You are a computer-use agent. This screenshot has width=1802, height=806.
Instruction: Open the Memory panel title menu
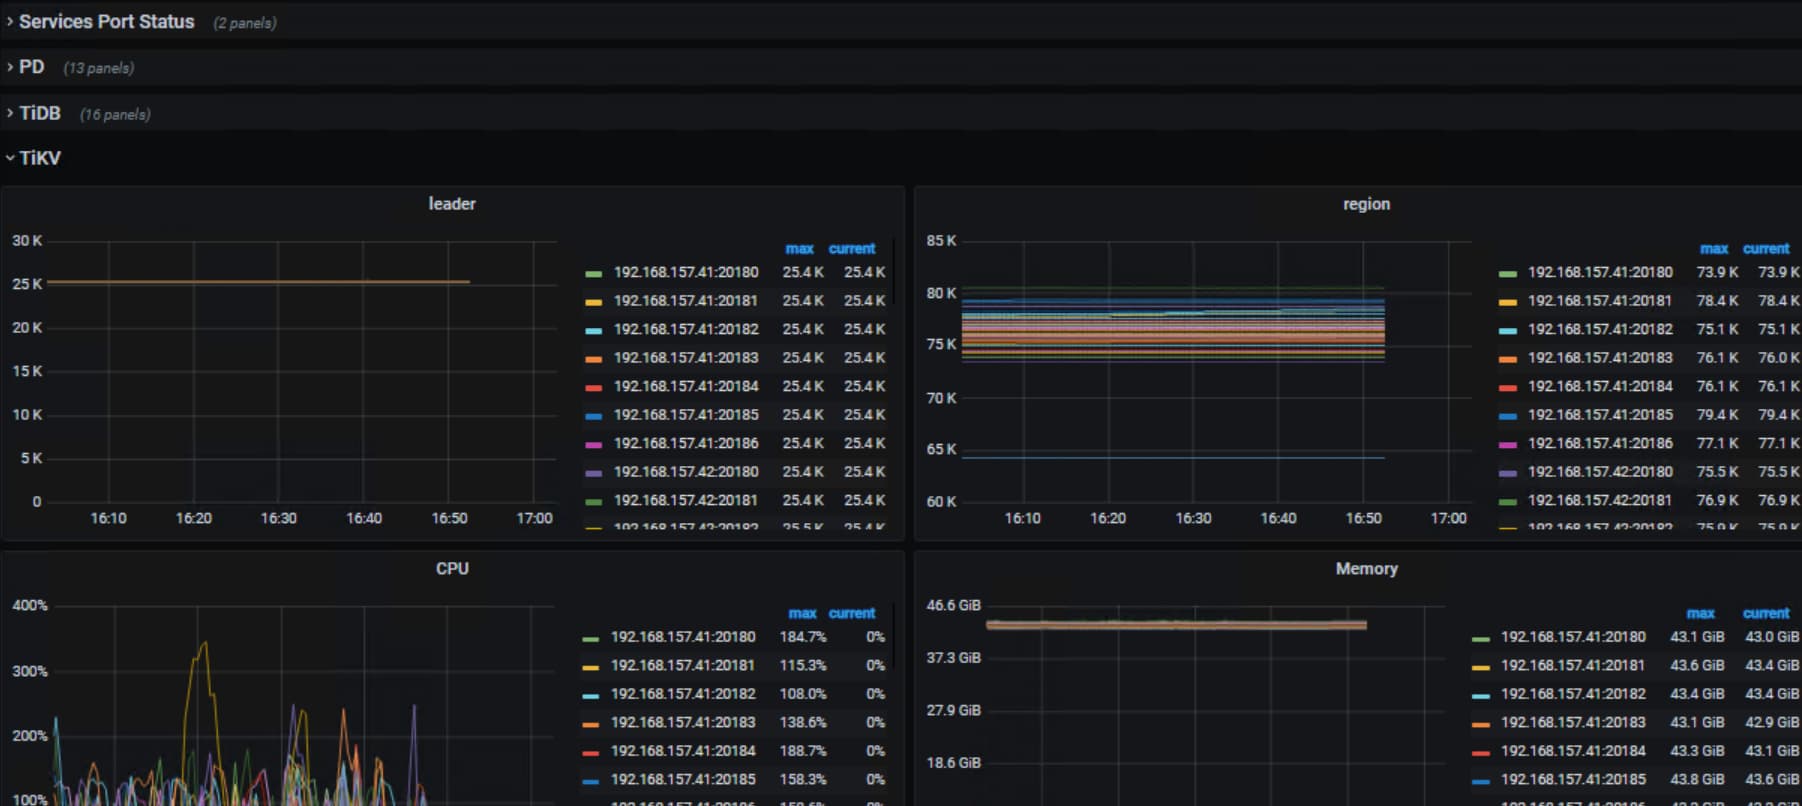1366,568
